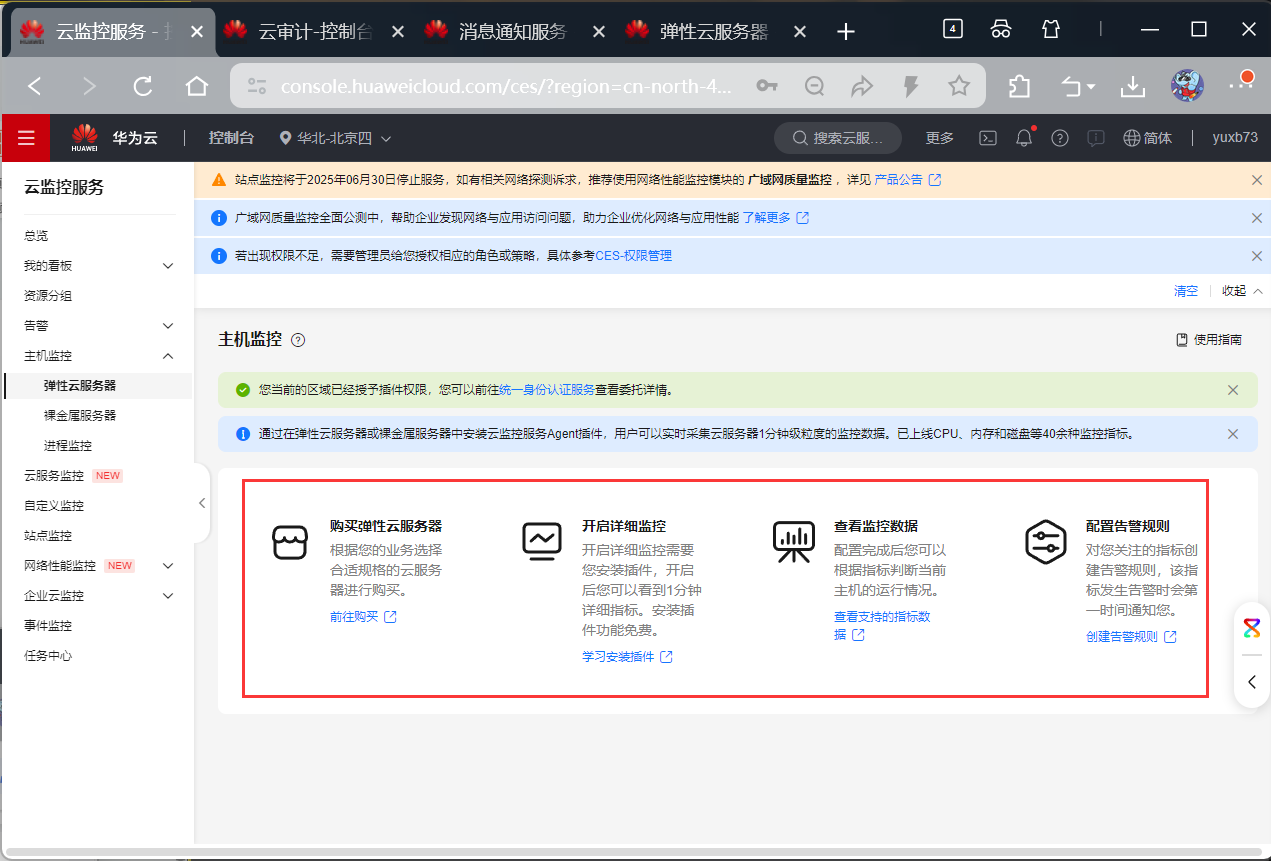1271x861 pixels.
Task: Click the 配置告警规则 hexagon sliders icon
Action: click(x=1046, y=542)
